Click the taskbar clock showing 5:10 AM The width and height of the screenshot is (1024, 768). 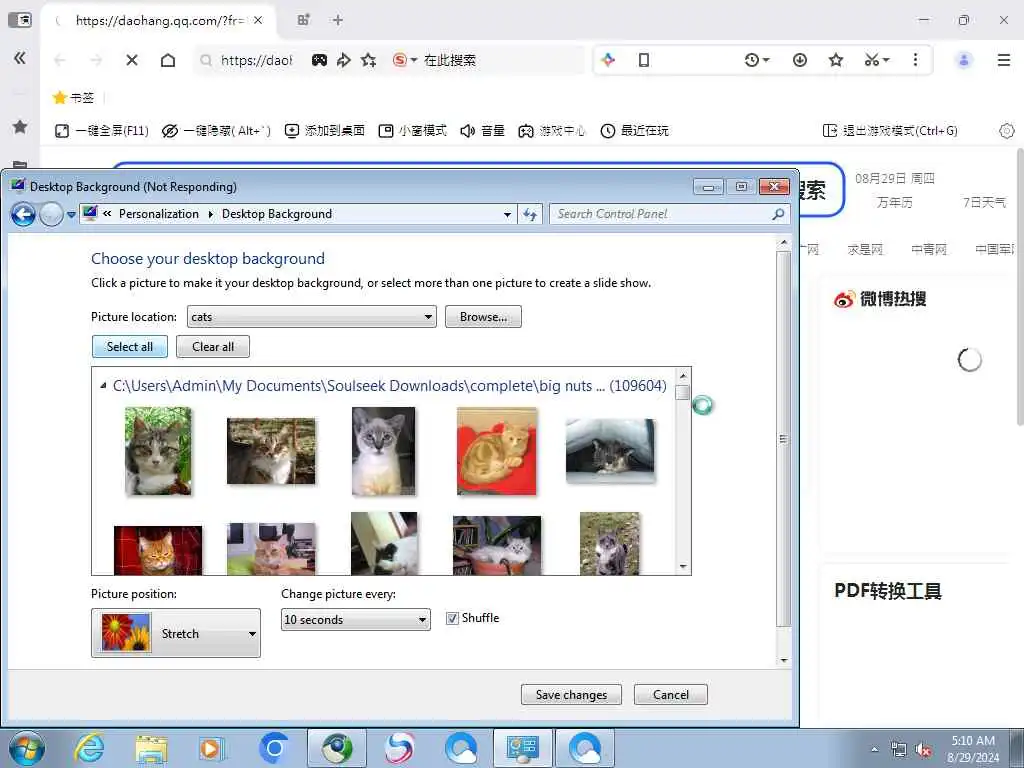973,749
